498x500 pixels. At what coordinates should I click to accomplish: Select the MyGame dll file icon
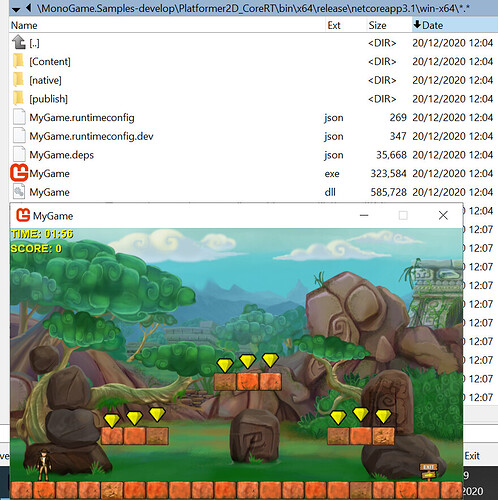click(19, 192)
